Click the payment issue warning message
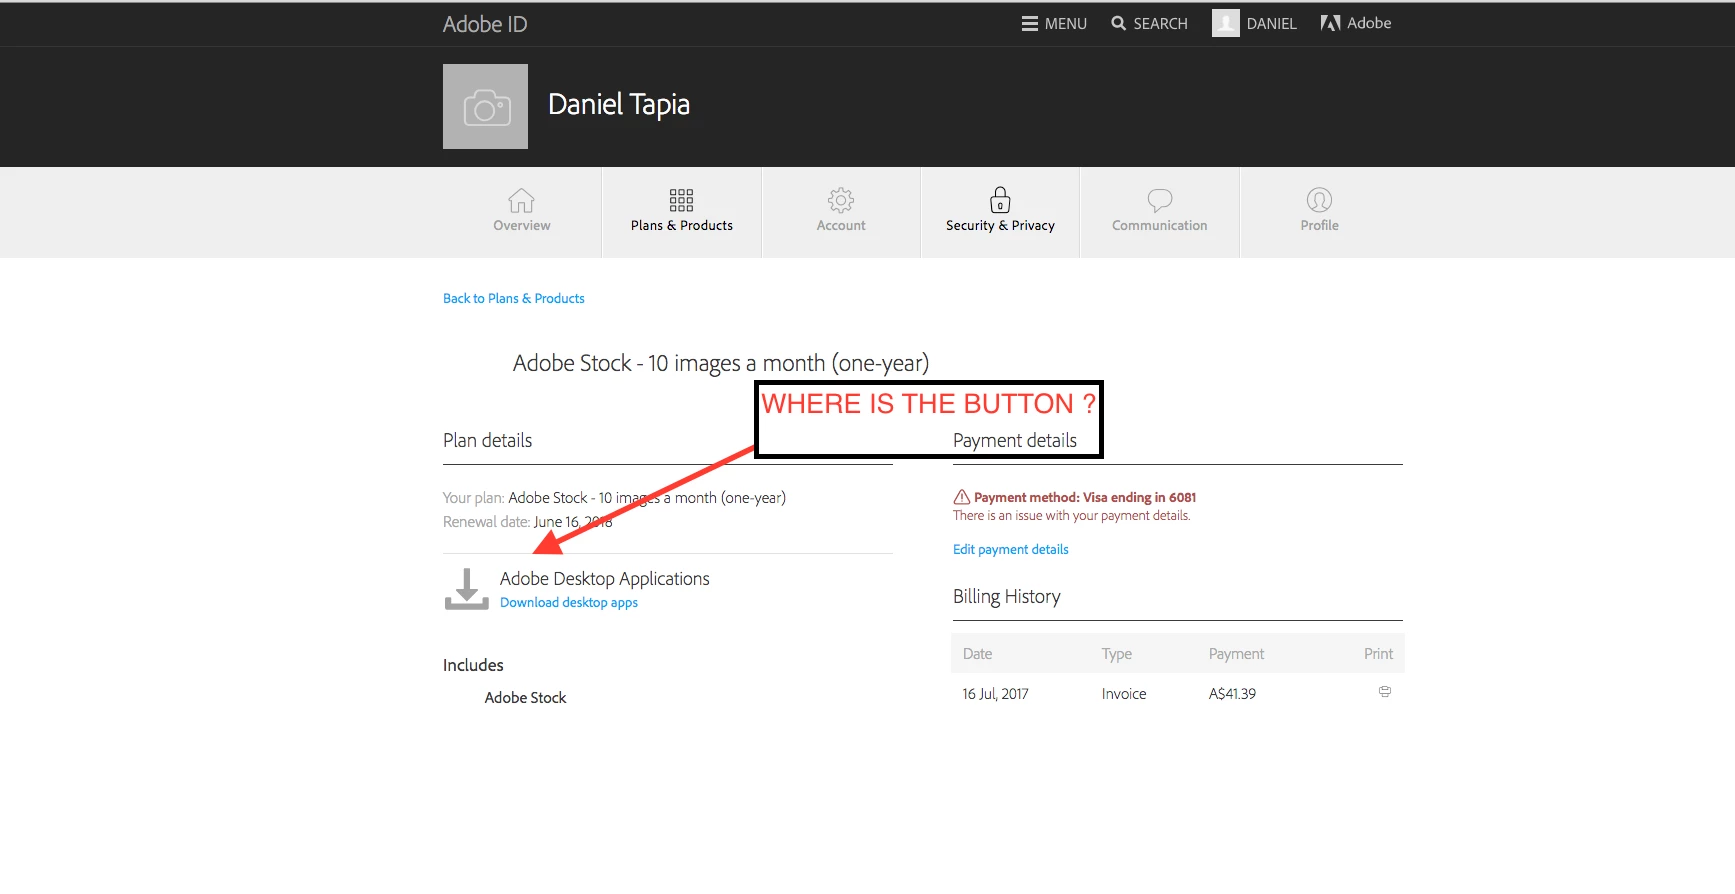The width and height of the screenshot is (1735, 894). click(x=1071, y=516)
